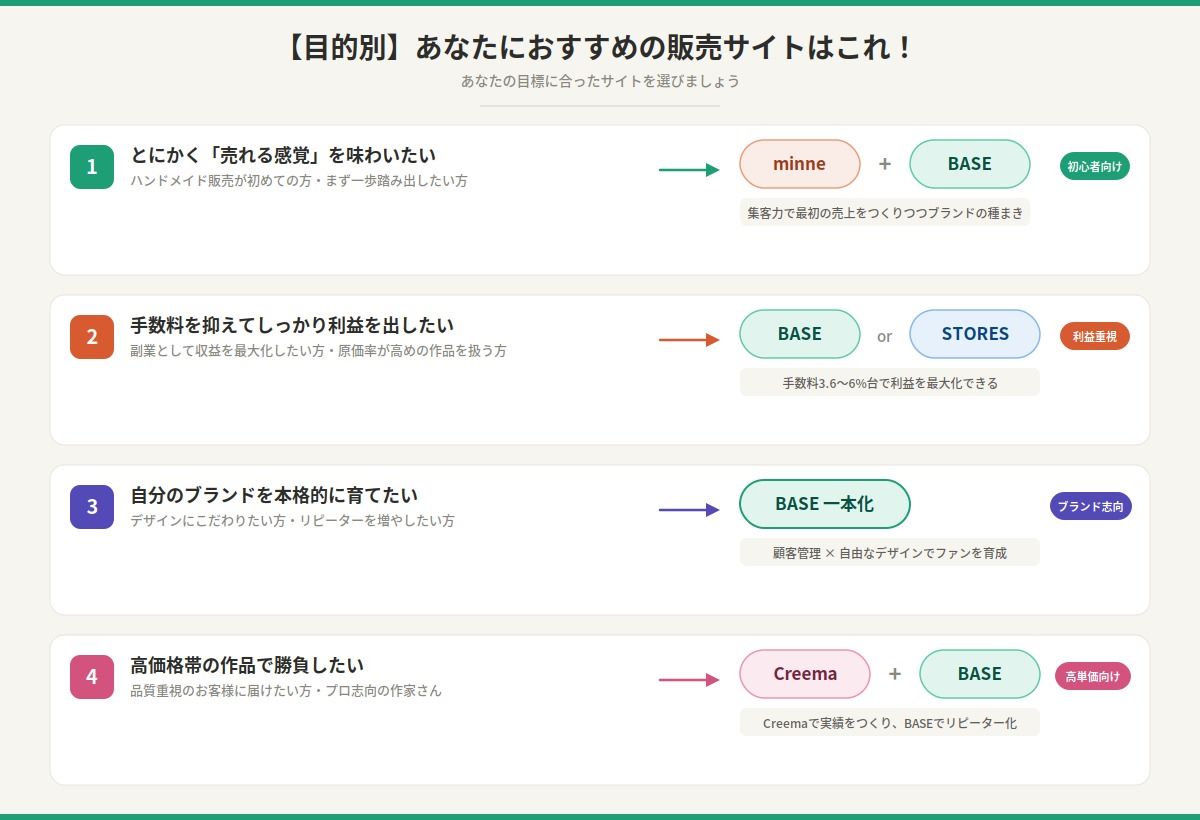Screen dimensions: 1200x820
Task: Click the ブランド志向 tag
Action: (x=1089, y=507)
